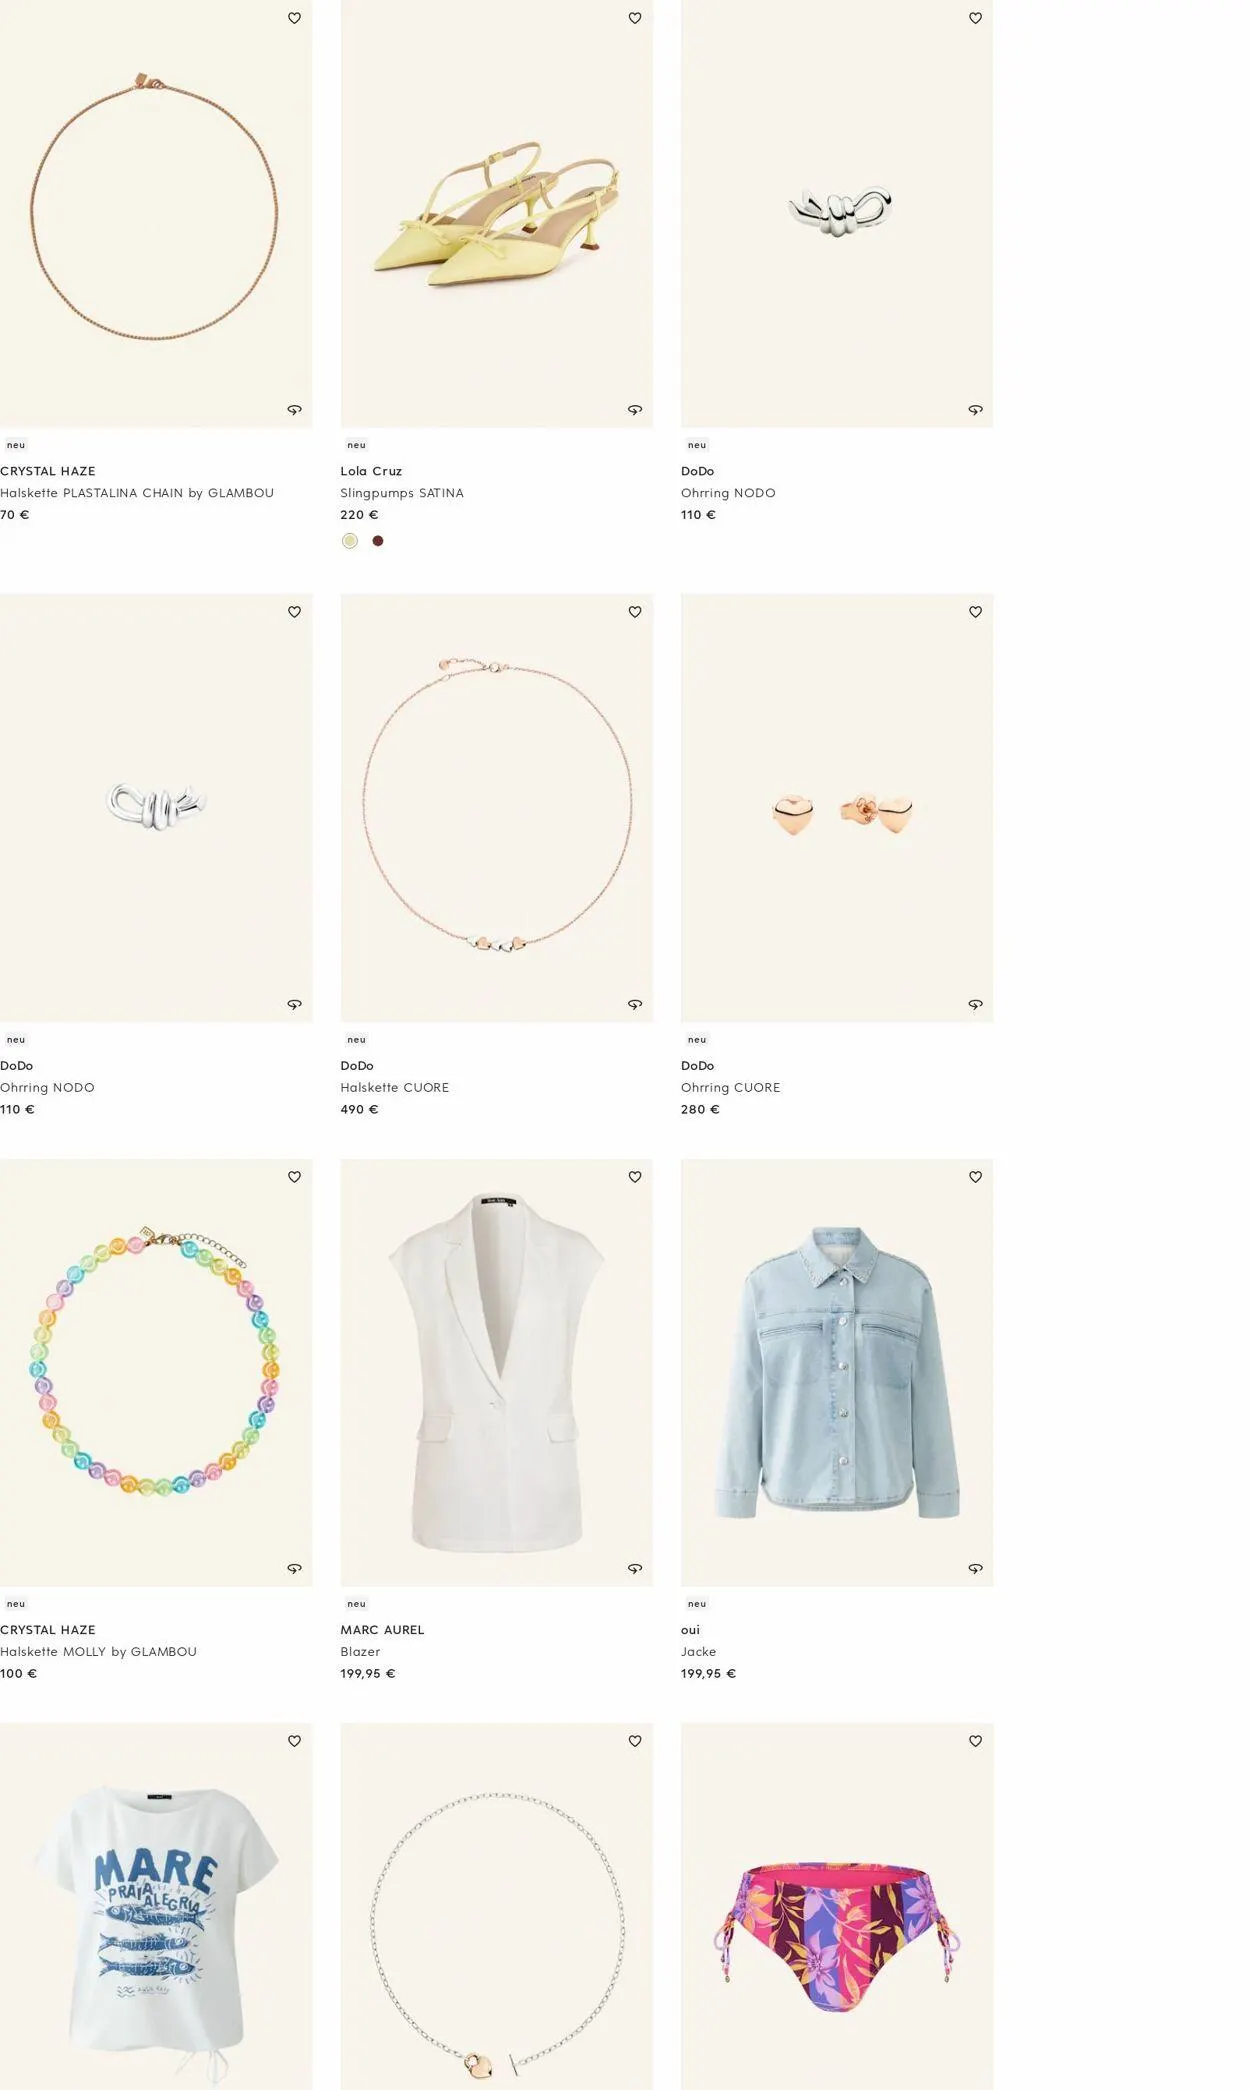Save the MARC AUREL blazer to wishlist
Image resolution: width=1250 pixels, height=2090 pixels.
(x=634, y=1177)
